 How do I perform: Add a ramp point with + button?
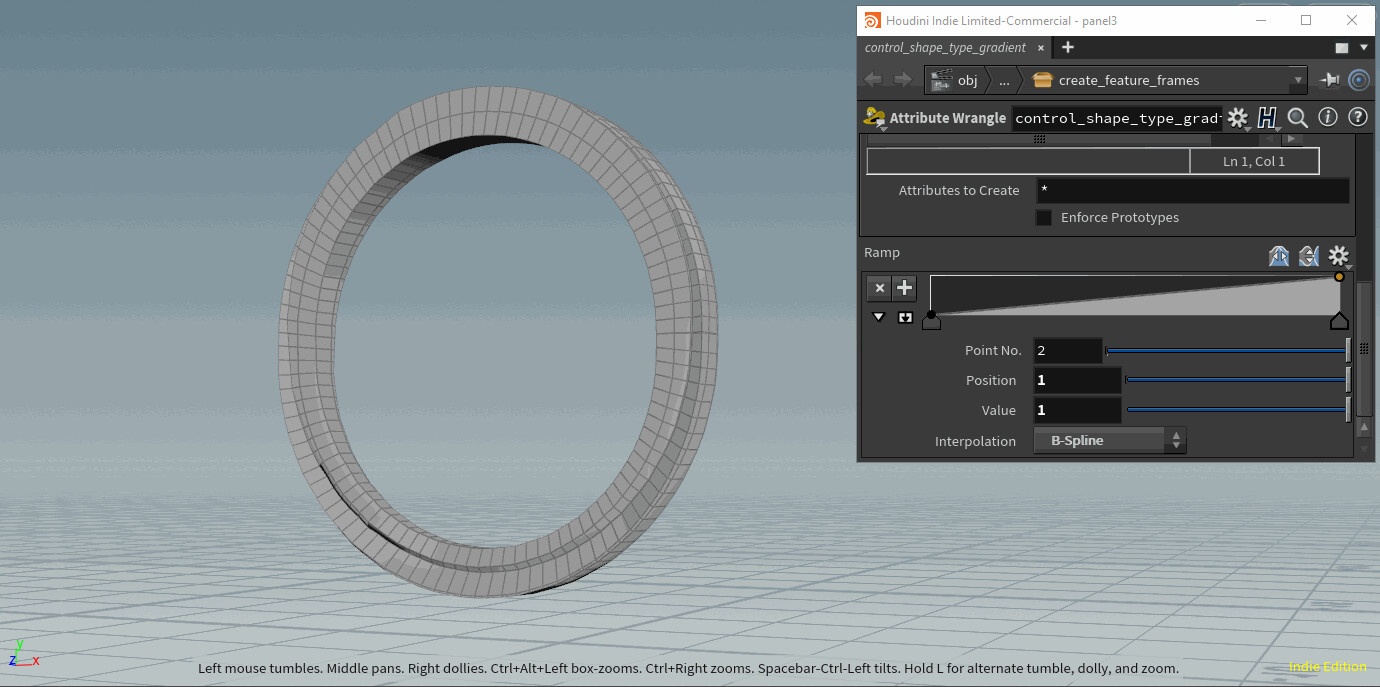click(x=904, y=288)
